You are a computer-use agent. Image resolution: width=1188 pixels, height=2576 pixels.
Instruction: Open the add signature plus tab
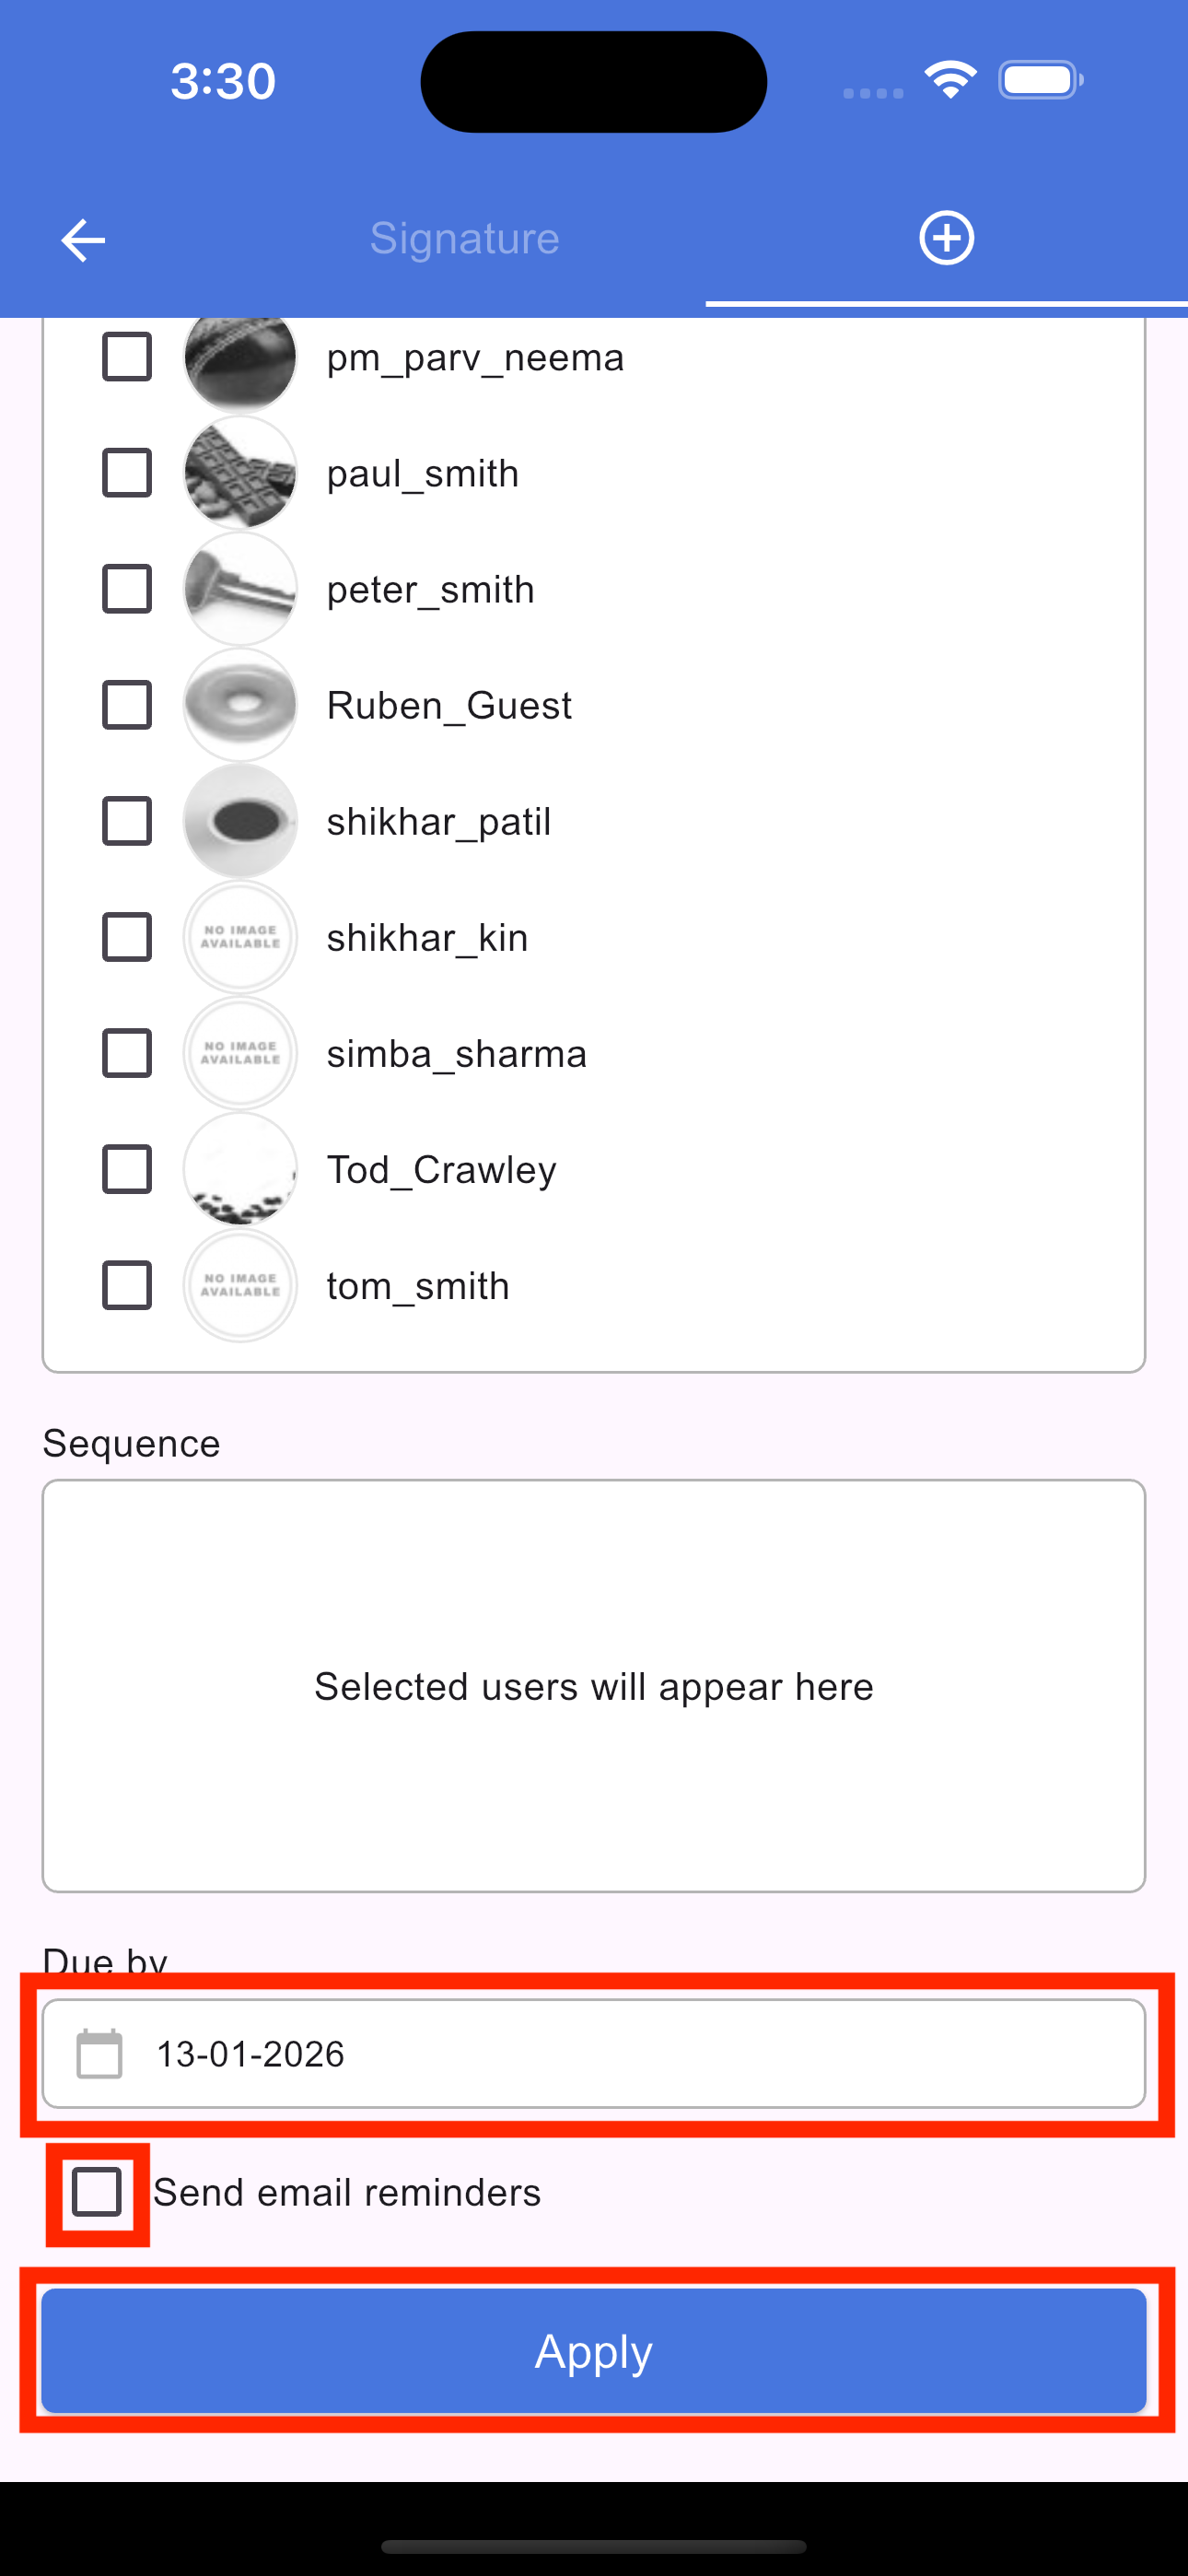pos(946,238)
